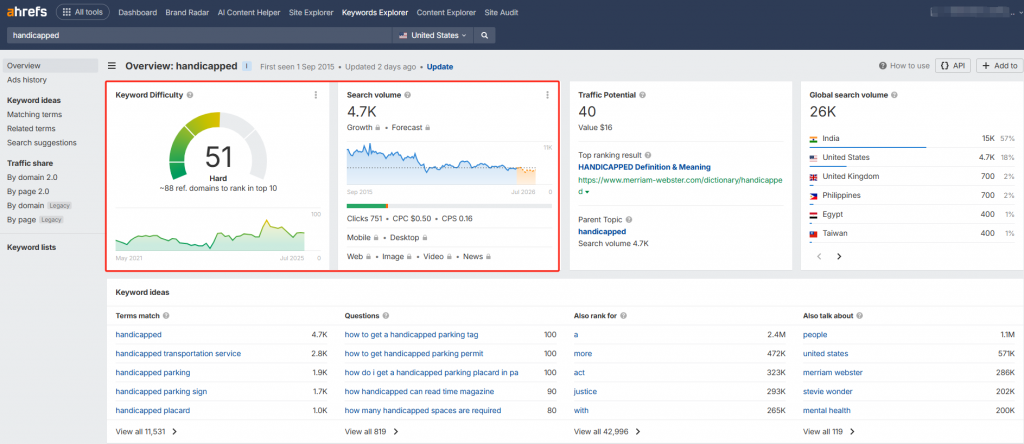Viewport: 1024px width, 444px height.
Task: Click Traffic Potential help icon
Action: click(x=643, y=95)
